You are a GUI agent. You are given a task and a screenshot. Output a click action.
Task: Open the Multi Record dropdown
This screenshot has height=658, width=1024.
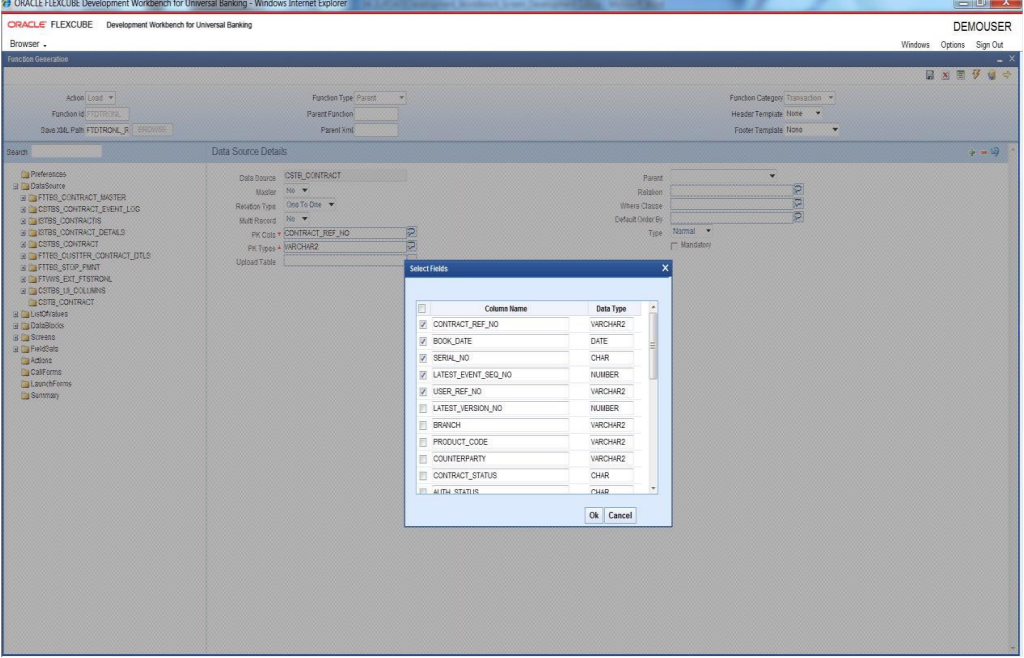(x=296, y=219)
